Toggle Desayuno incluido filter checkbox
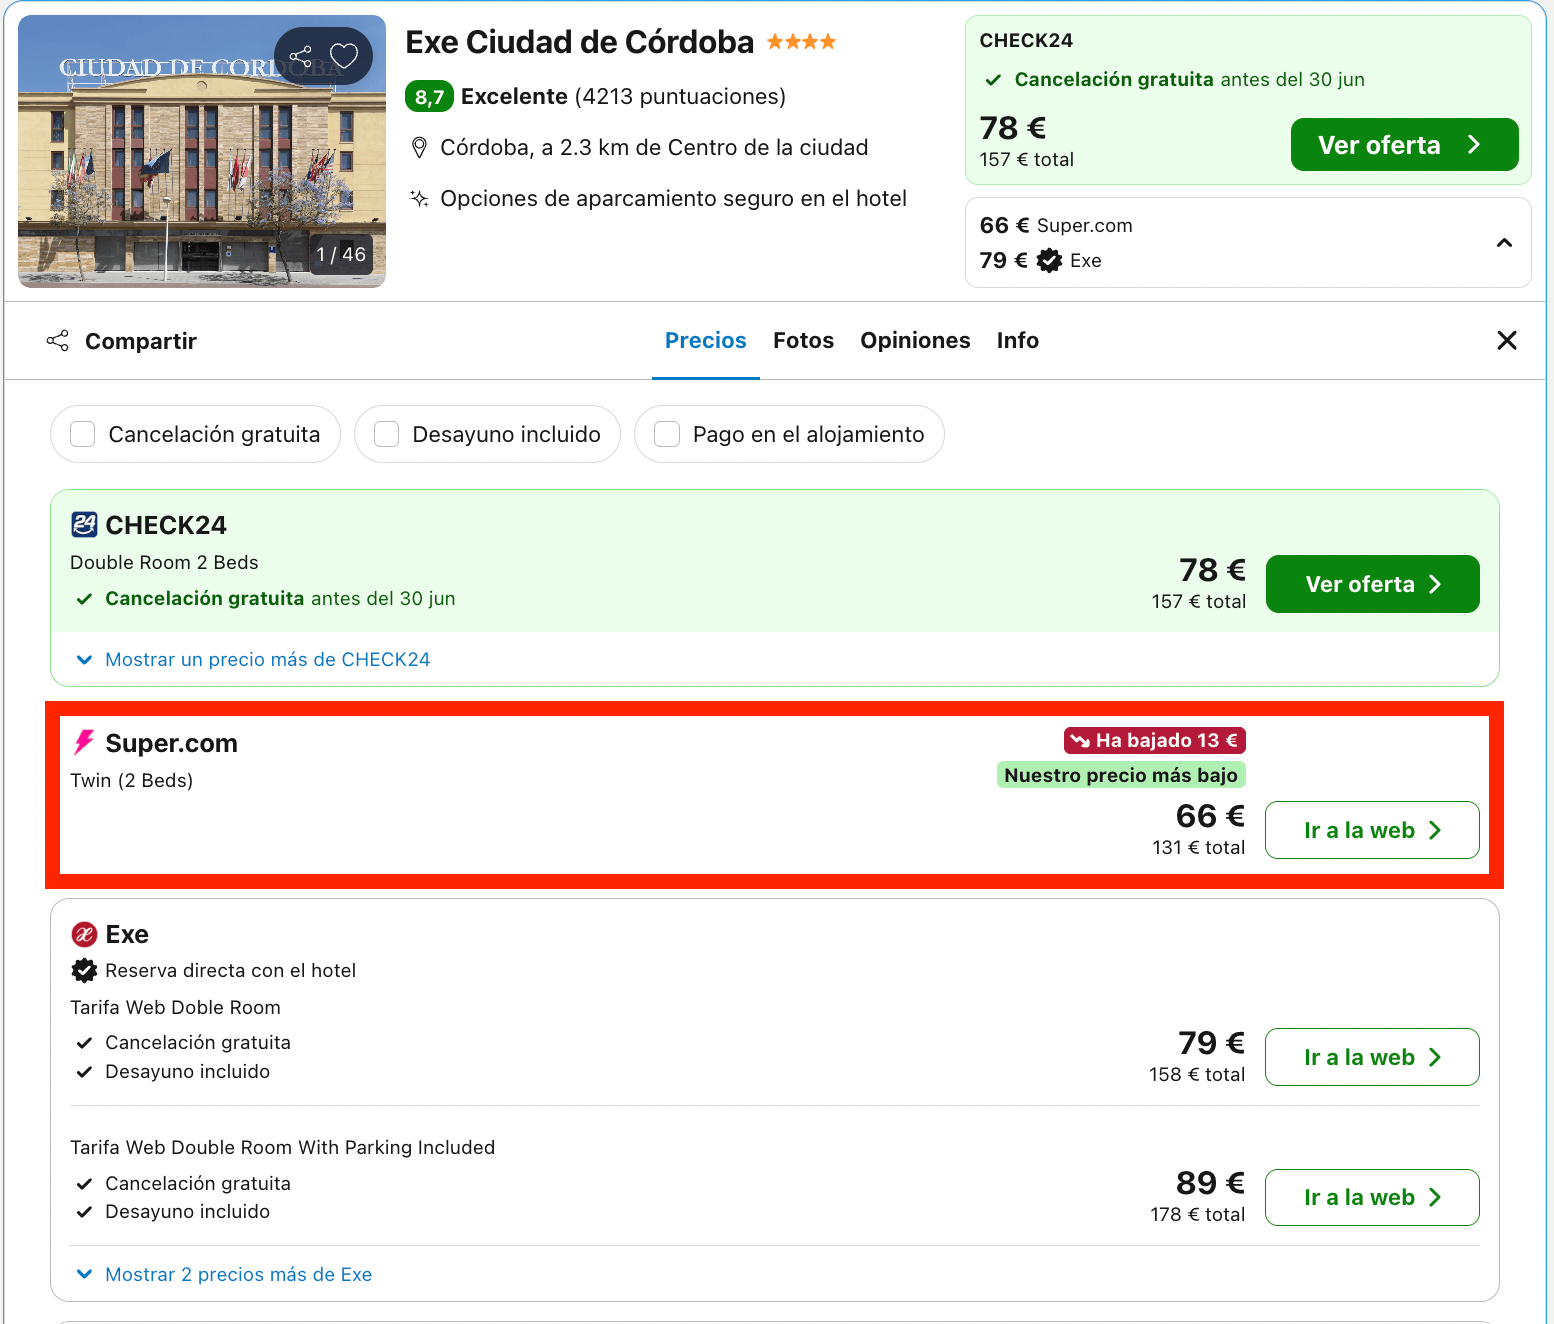1554x1324 pixels. tap(386, 434)
